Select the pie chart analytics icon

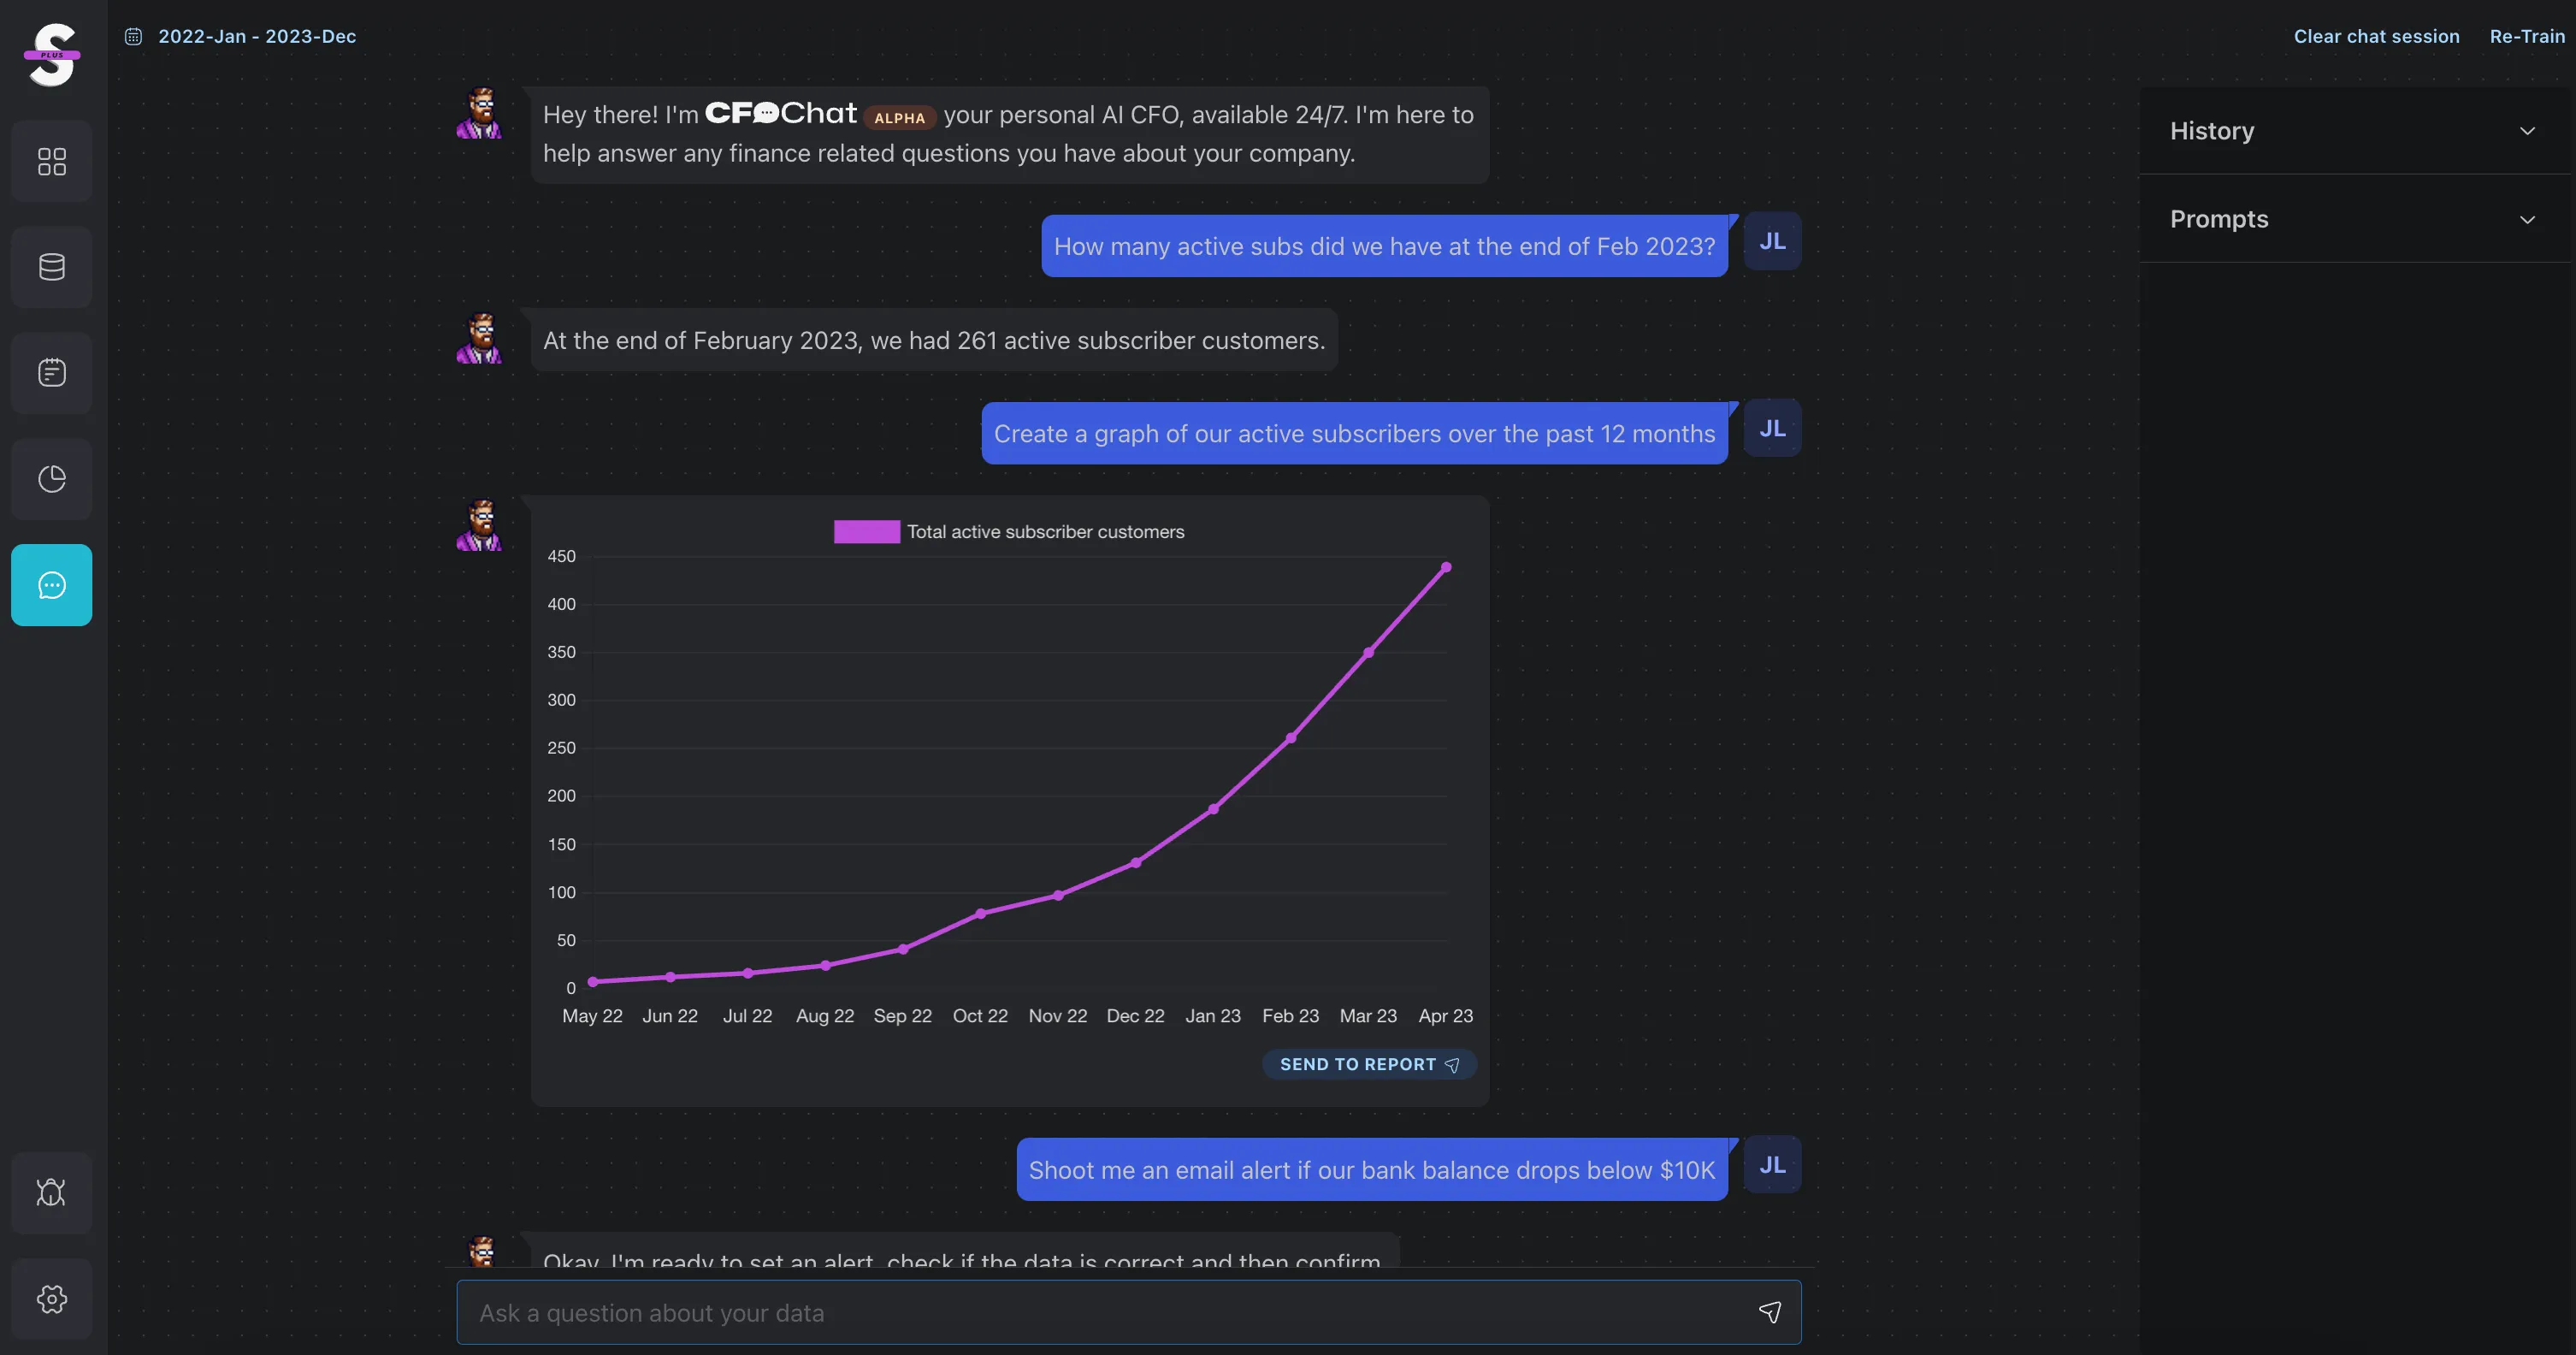tap(51, 478)
